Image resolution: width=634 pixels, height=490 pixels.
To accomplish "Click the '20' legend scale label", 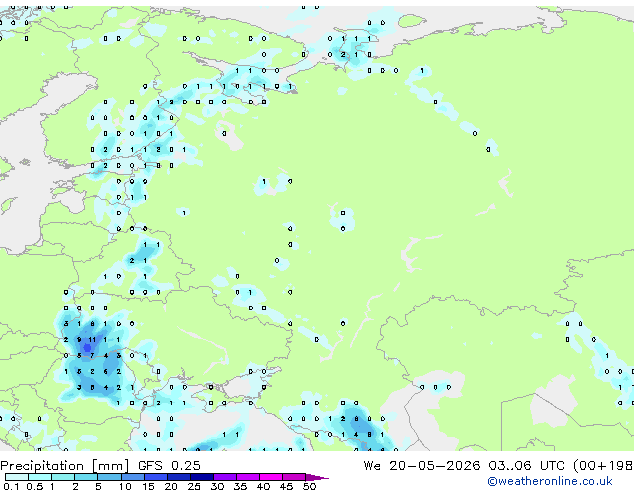I will click(x=171, y=486).
